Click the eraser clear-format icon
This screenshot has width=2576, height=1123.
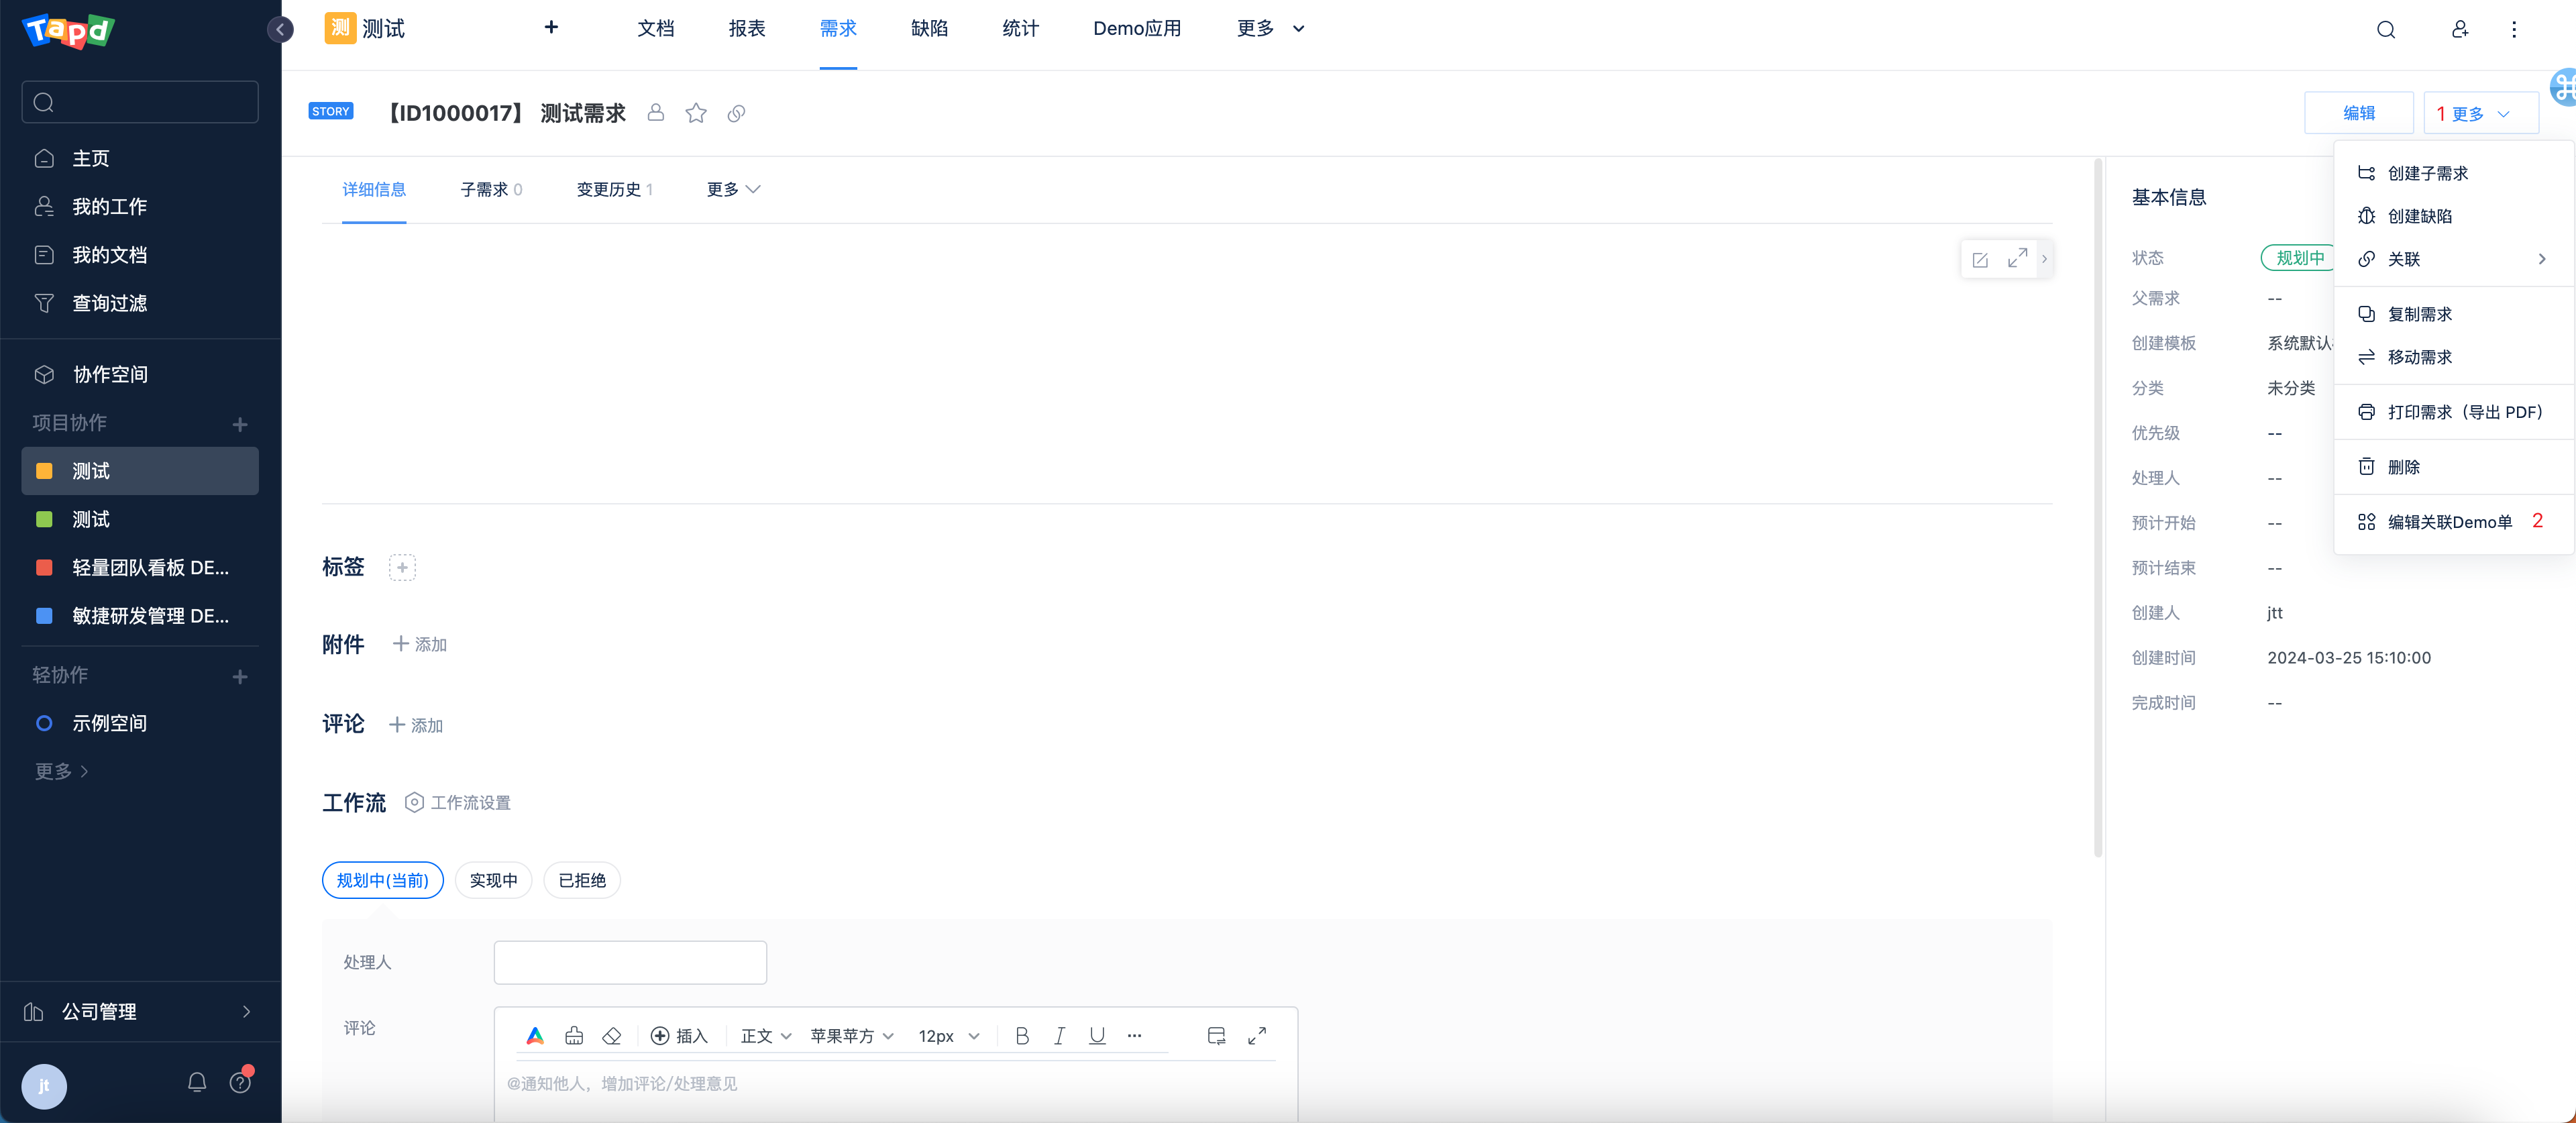(612, 1036)
